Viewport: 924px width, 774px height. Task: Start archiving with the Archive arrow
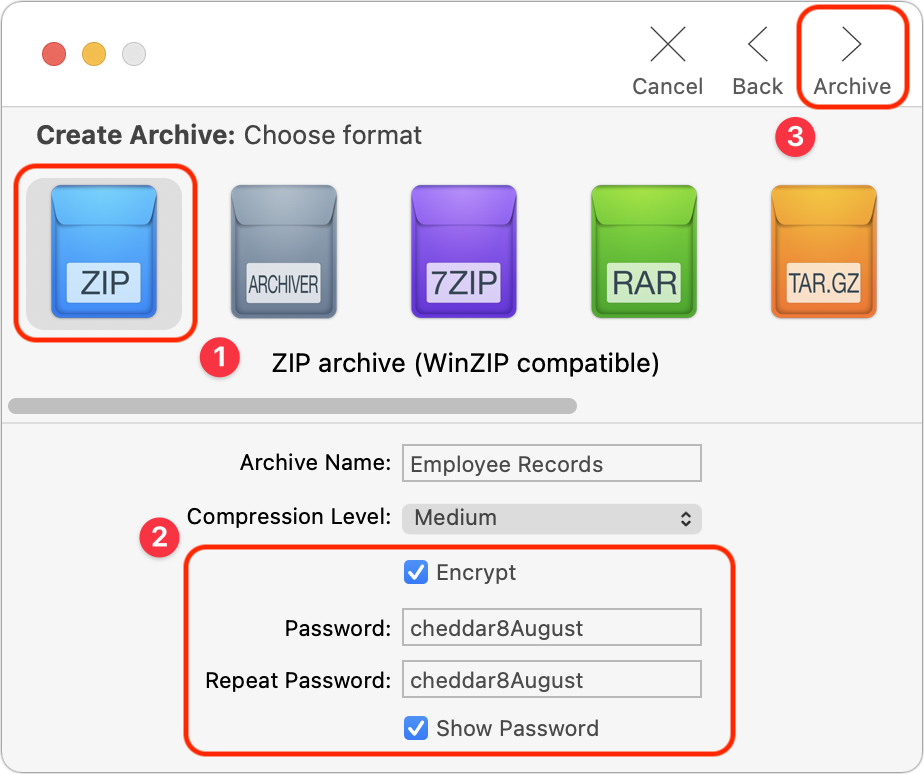[x=852, y=44]
